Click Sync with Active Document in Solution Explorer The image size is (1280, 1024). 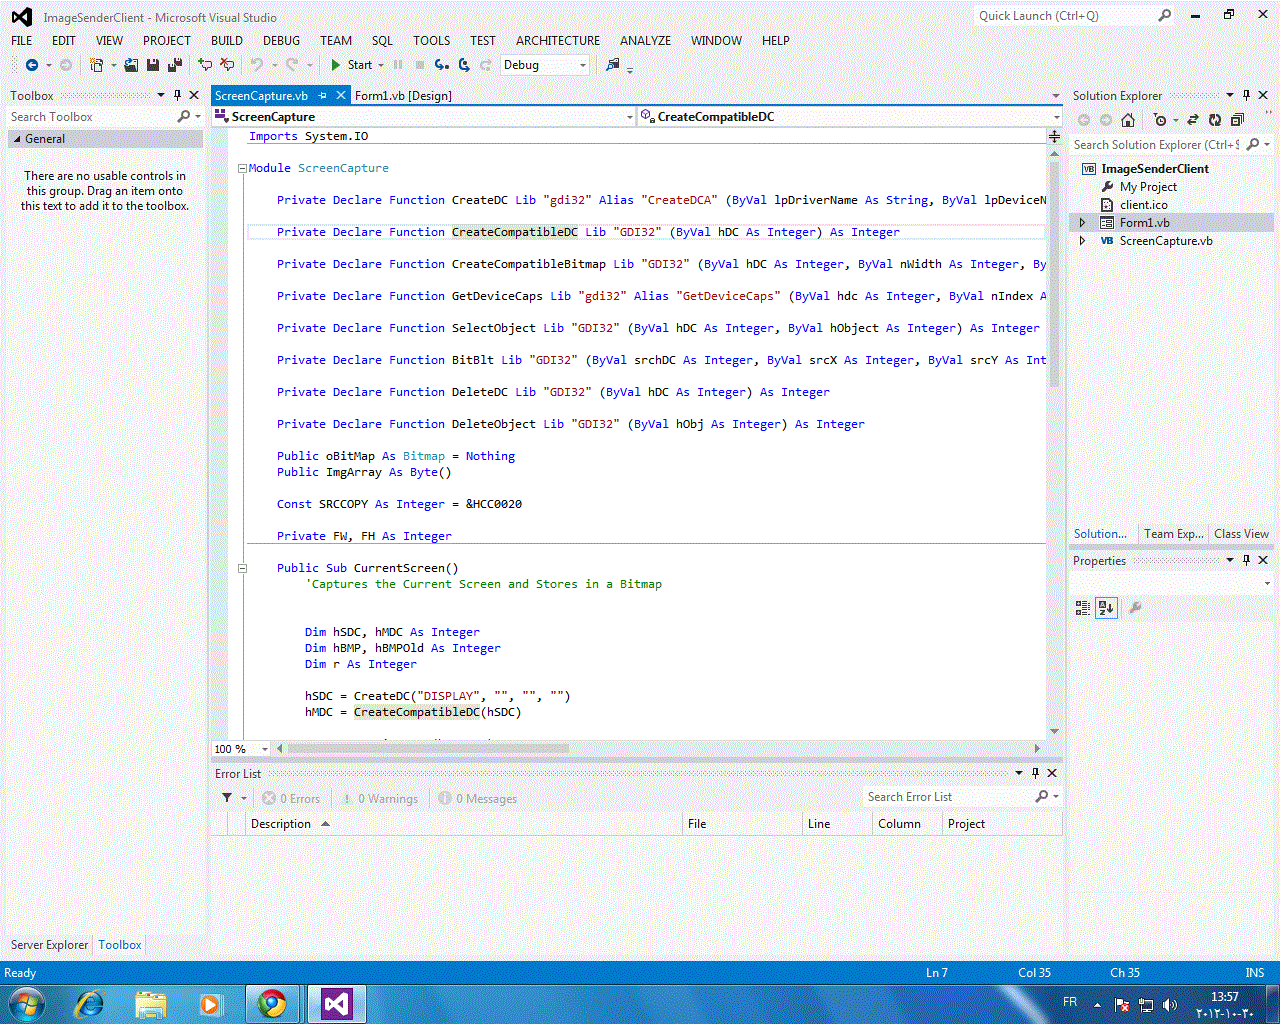pyautogui.click(x=1192, y=119)
